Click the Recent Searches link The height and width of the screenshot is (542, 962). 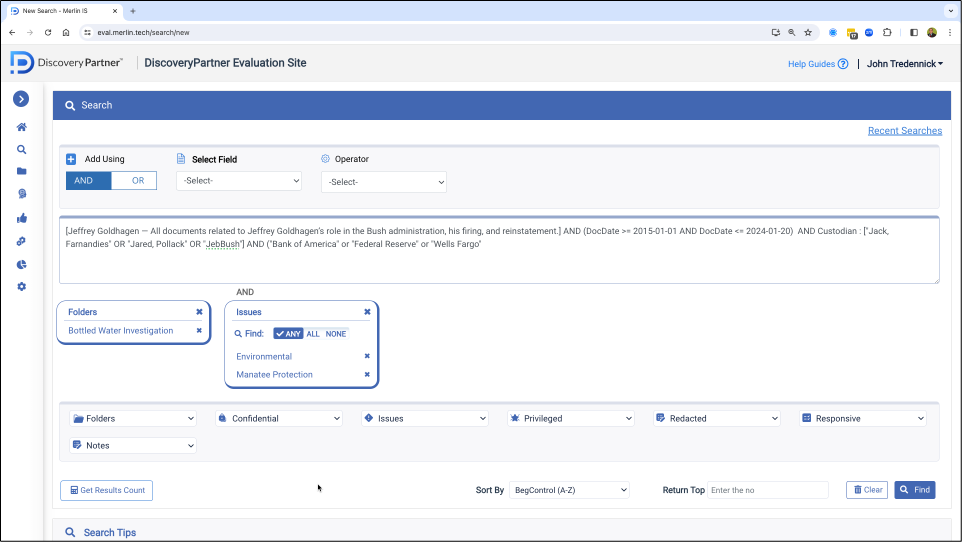tap(904, 131)
